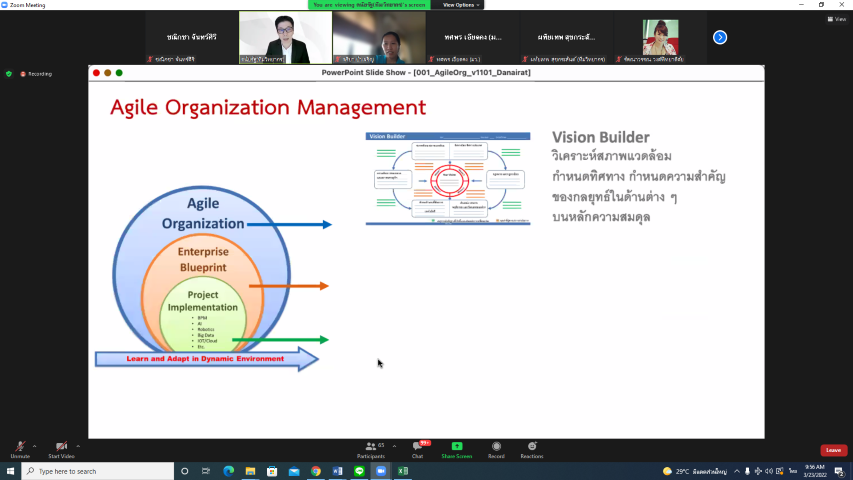This screenshot has height=480, width=853.
Task: Select the speaker's video thumbnail in the suit
Action: pos(285,37)
